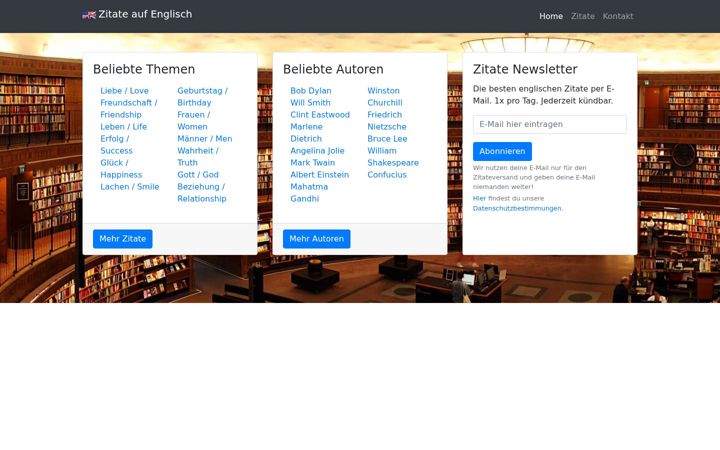The width and height of the screenshot is (720, 450).
Task: Open the Zitate menu item
Action: pyautogui.click(x=583, y=16)
